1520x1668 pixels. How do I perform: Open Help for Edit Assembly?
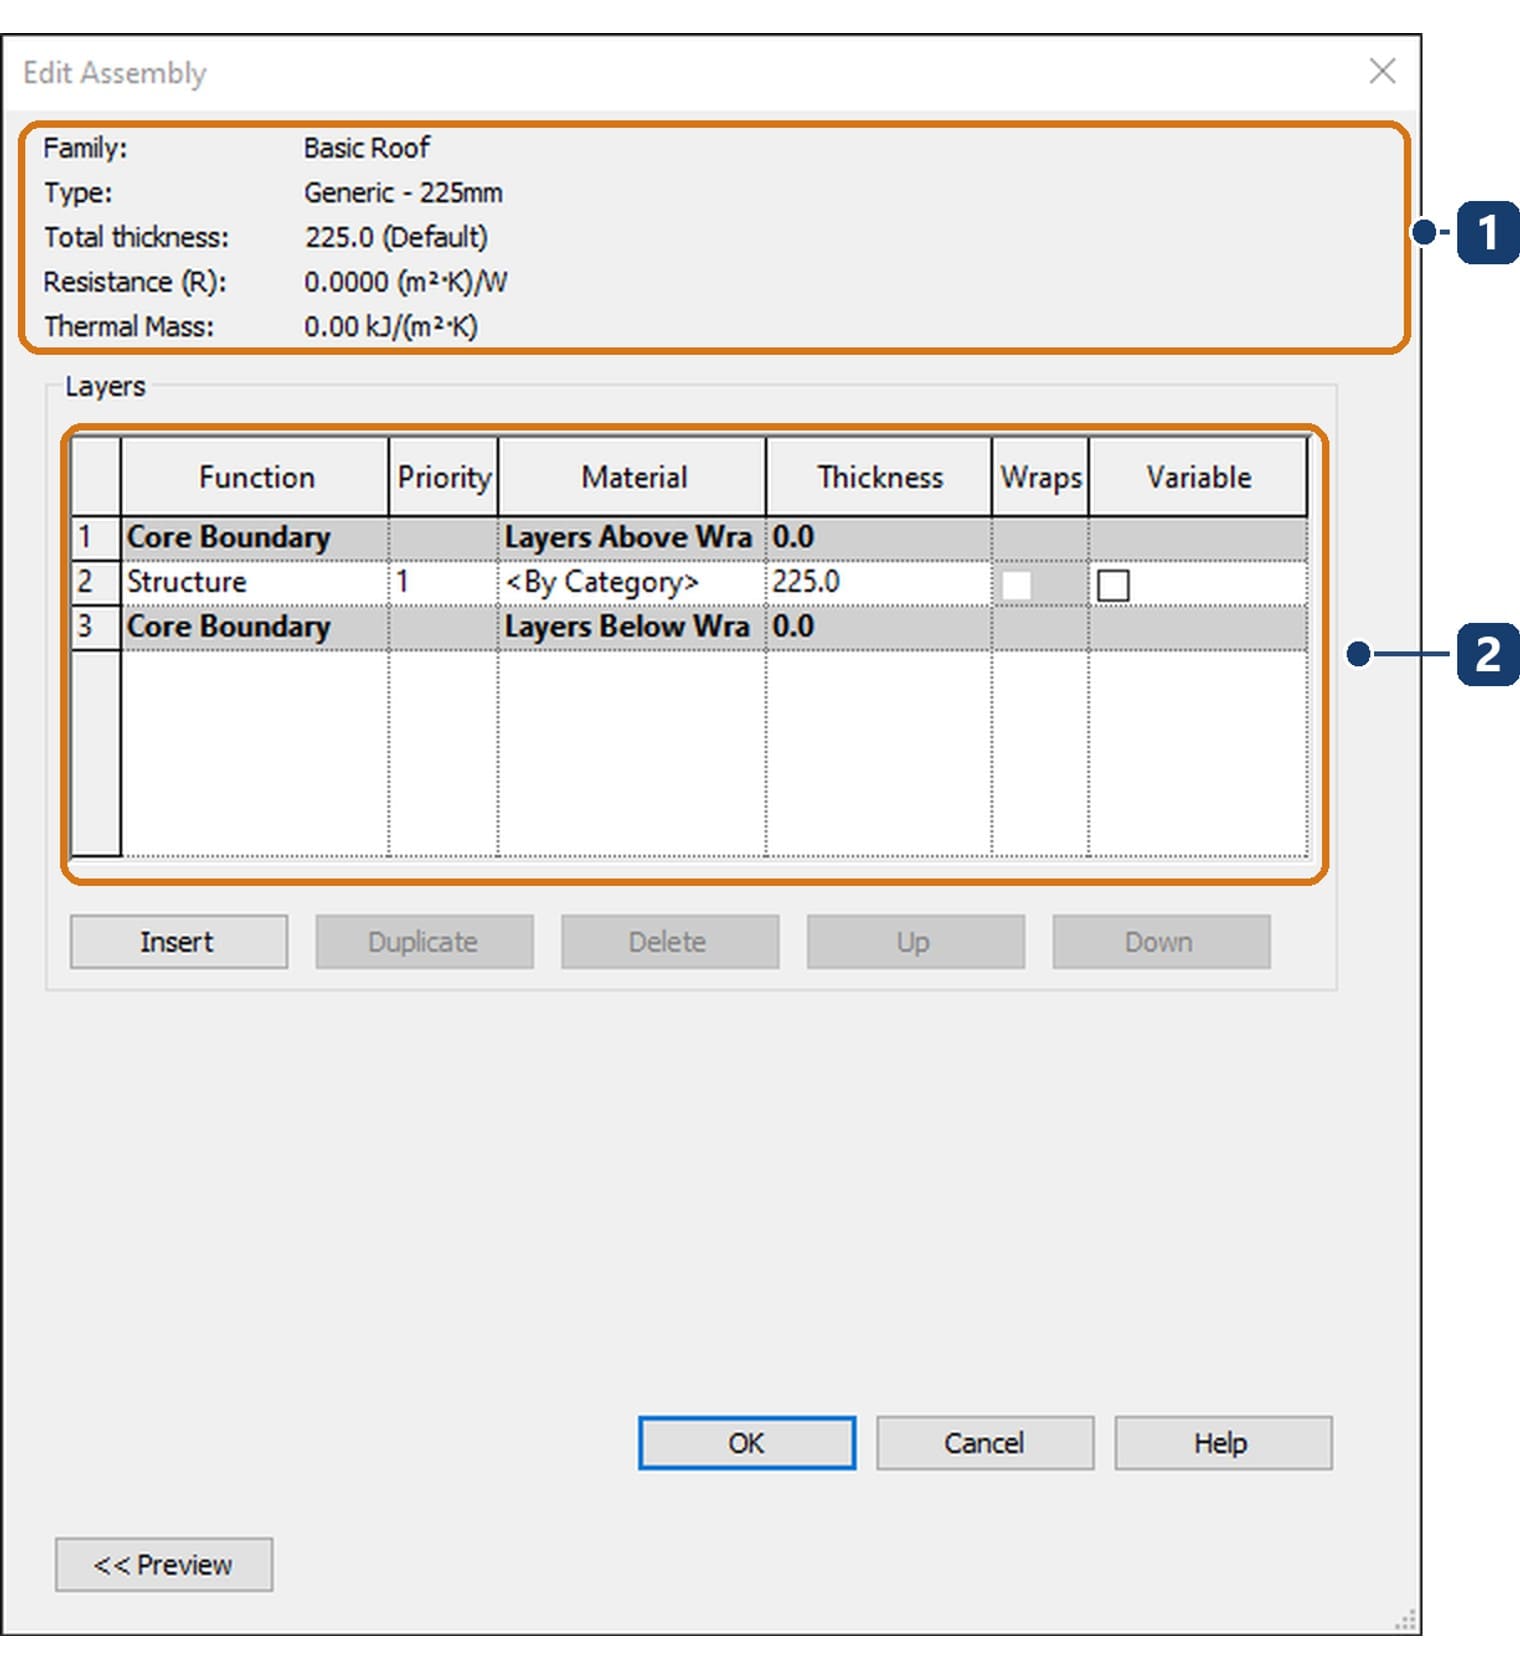(1223, 1442)
